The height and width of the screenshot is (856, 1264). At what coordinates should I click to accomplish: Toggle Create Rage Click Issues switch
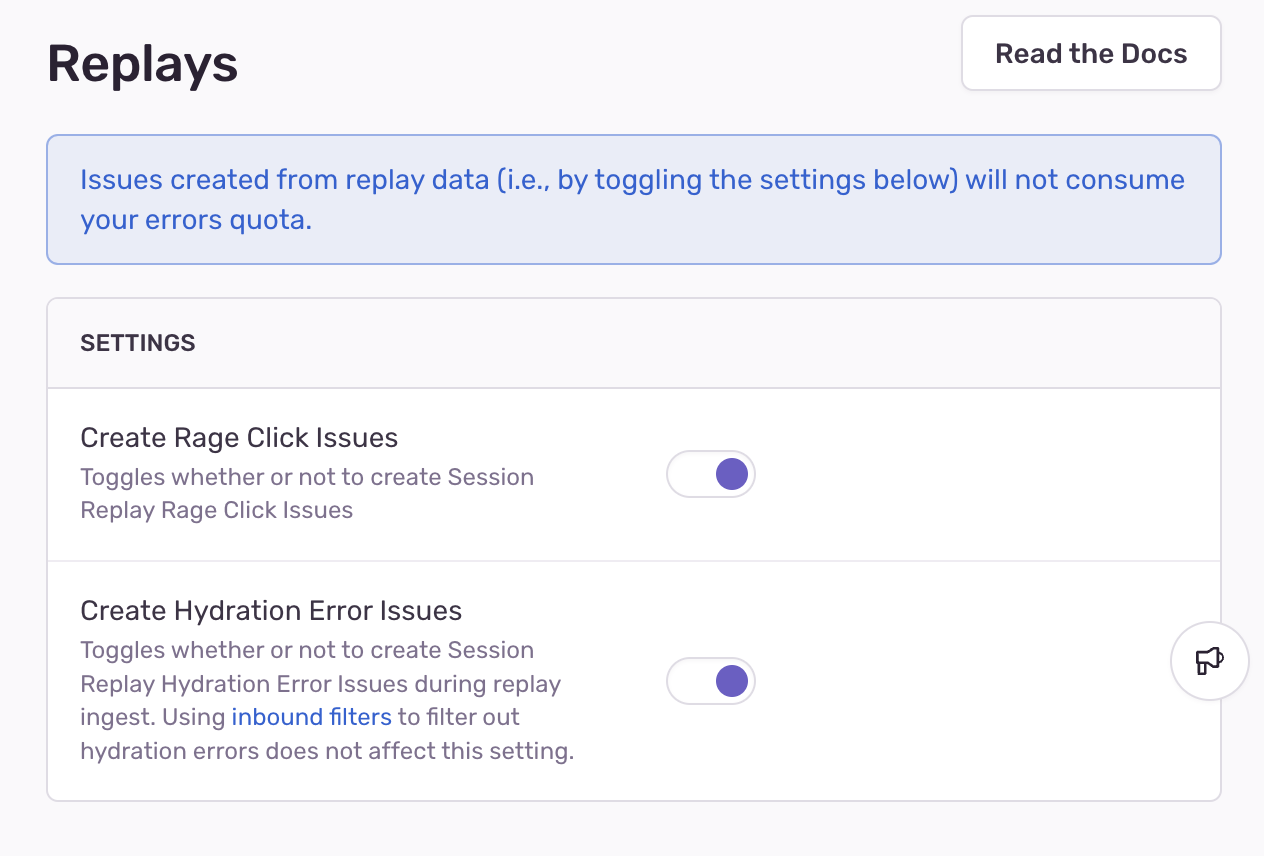pos(711,474)
